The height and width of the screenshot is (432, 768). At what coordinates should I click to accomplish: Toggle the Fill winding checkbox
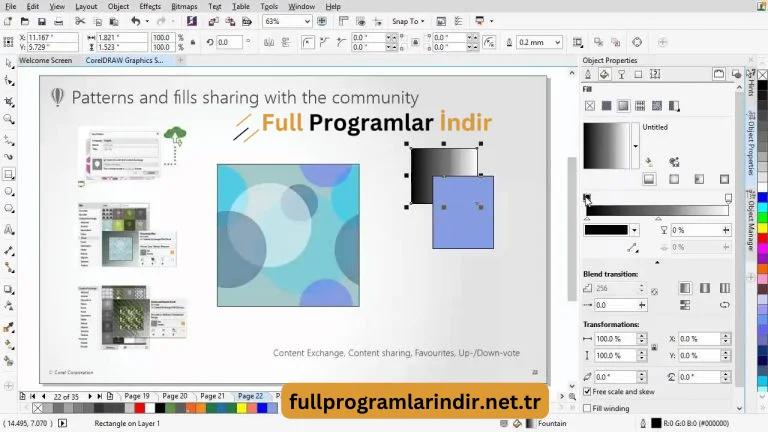[x=587, y=408]
